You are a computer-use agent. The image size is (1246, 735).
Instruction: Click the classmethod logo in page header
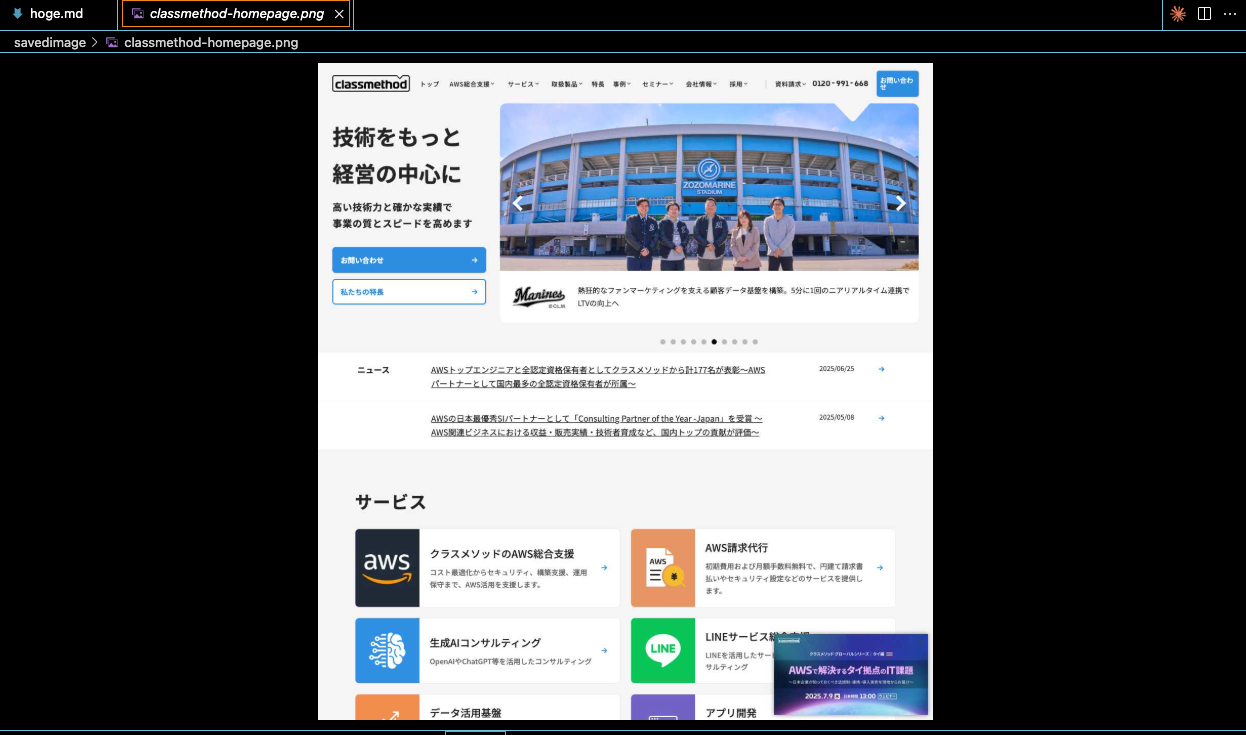coord(371,84)
